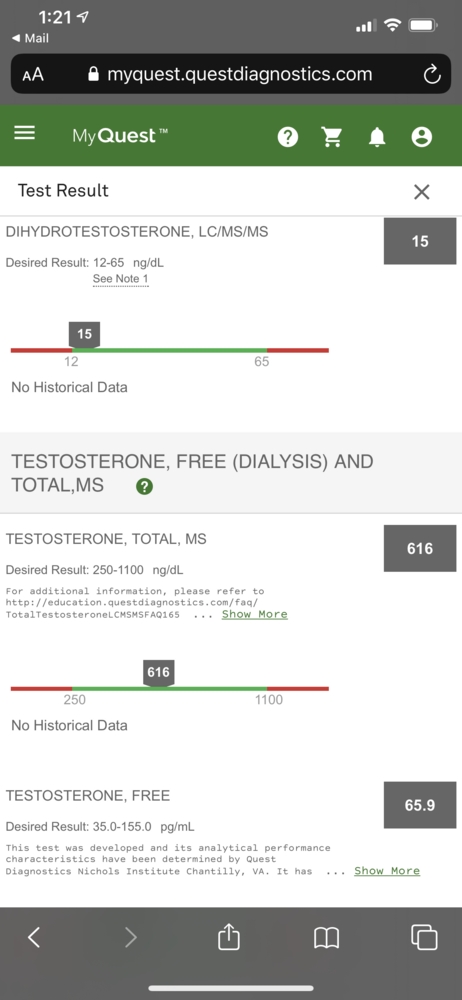Open the MyQuest hamburger menu
462x1000 pixels.
(25, 133)
